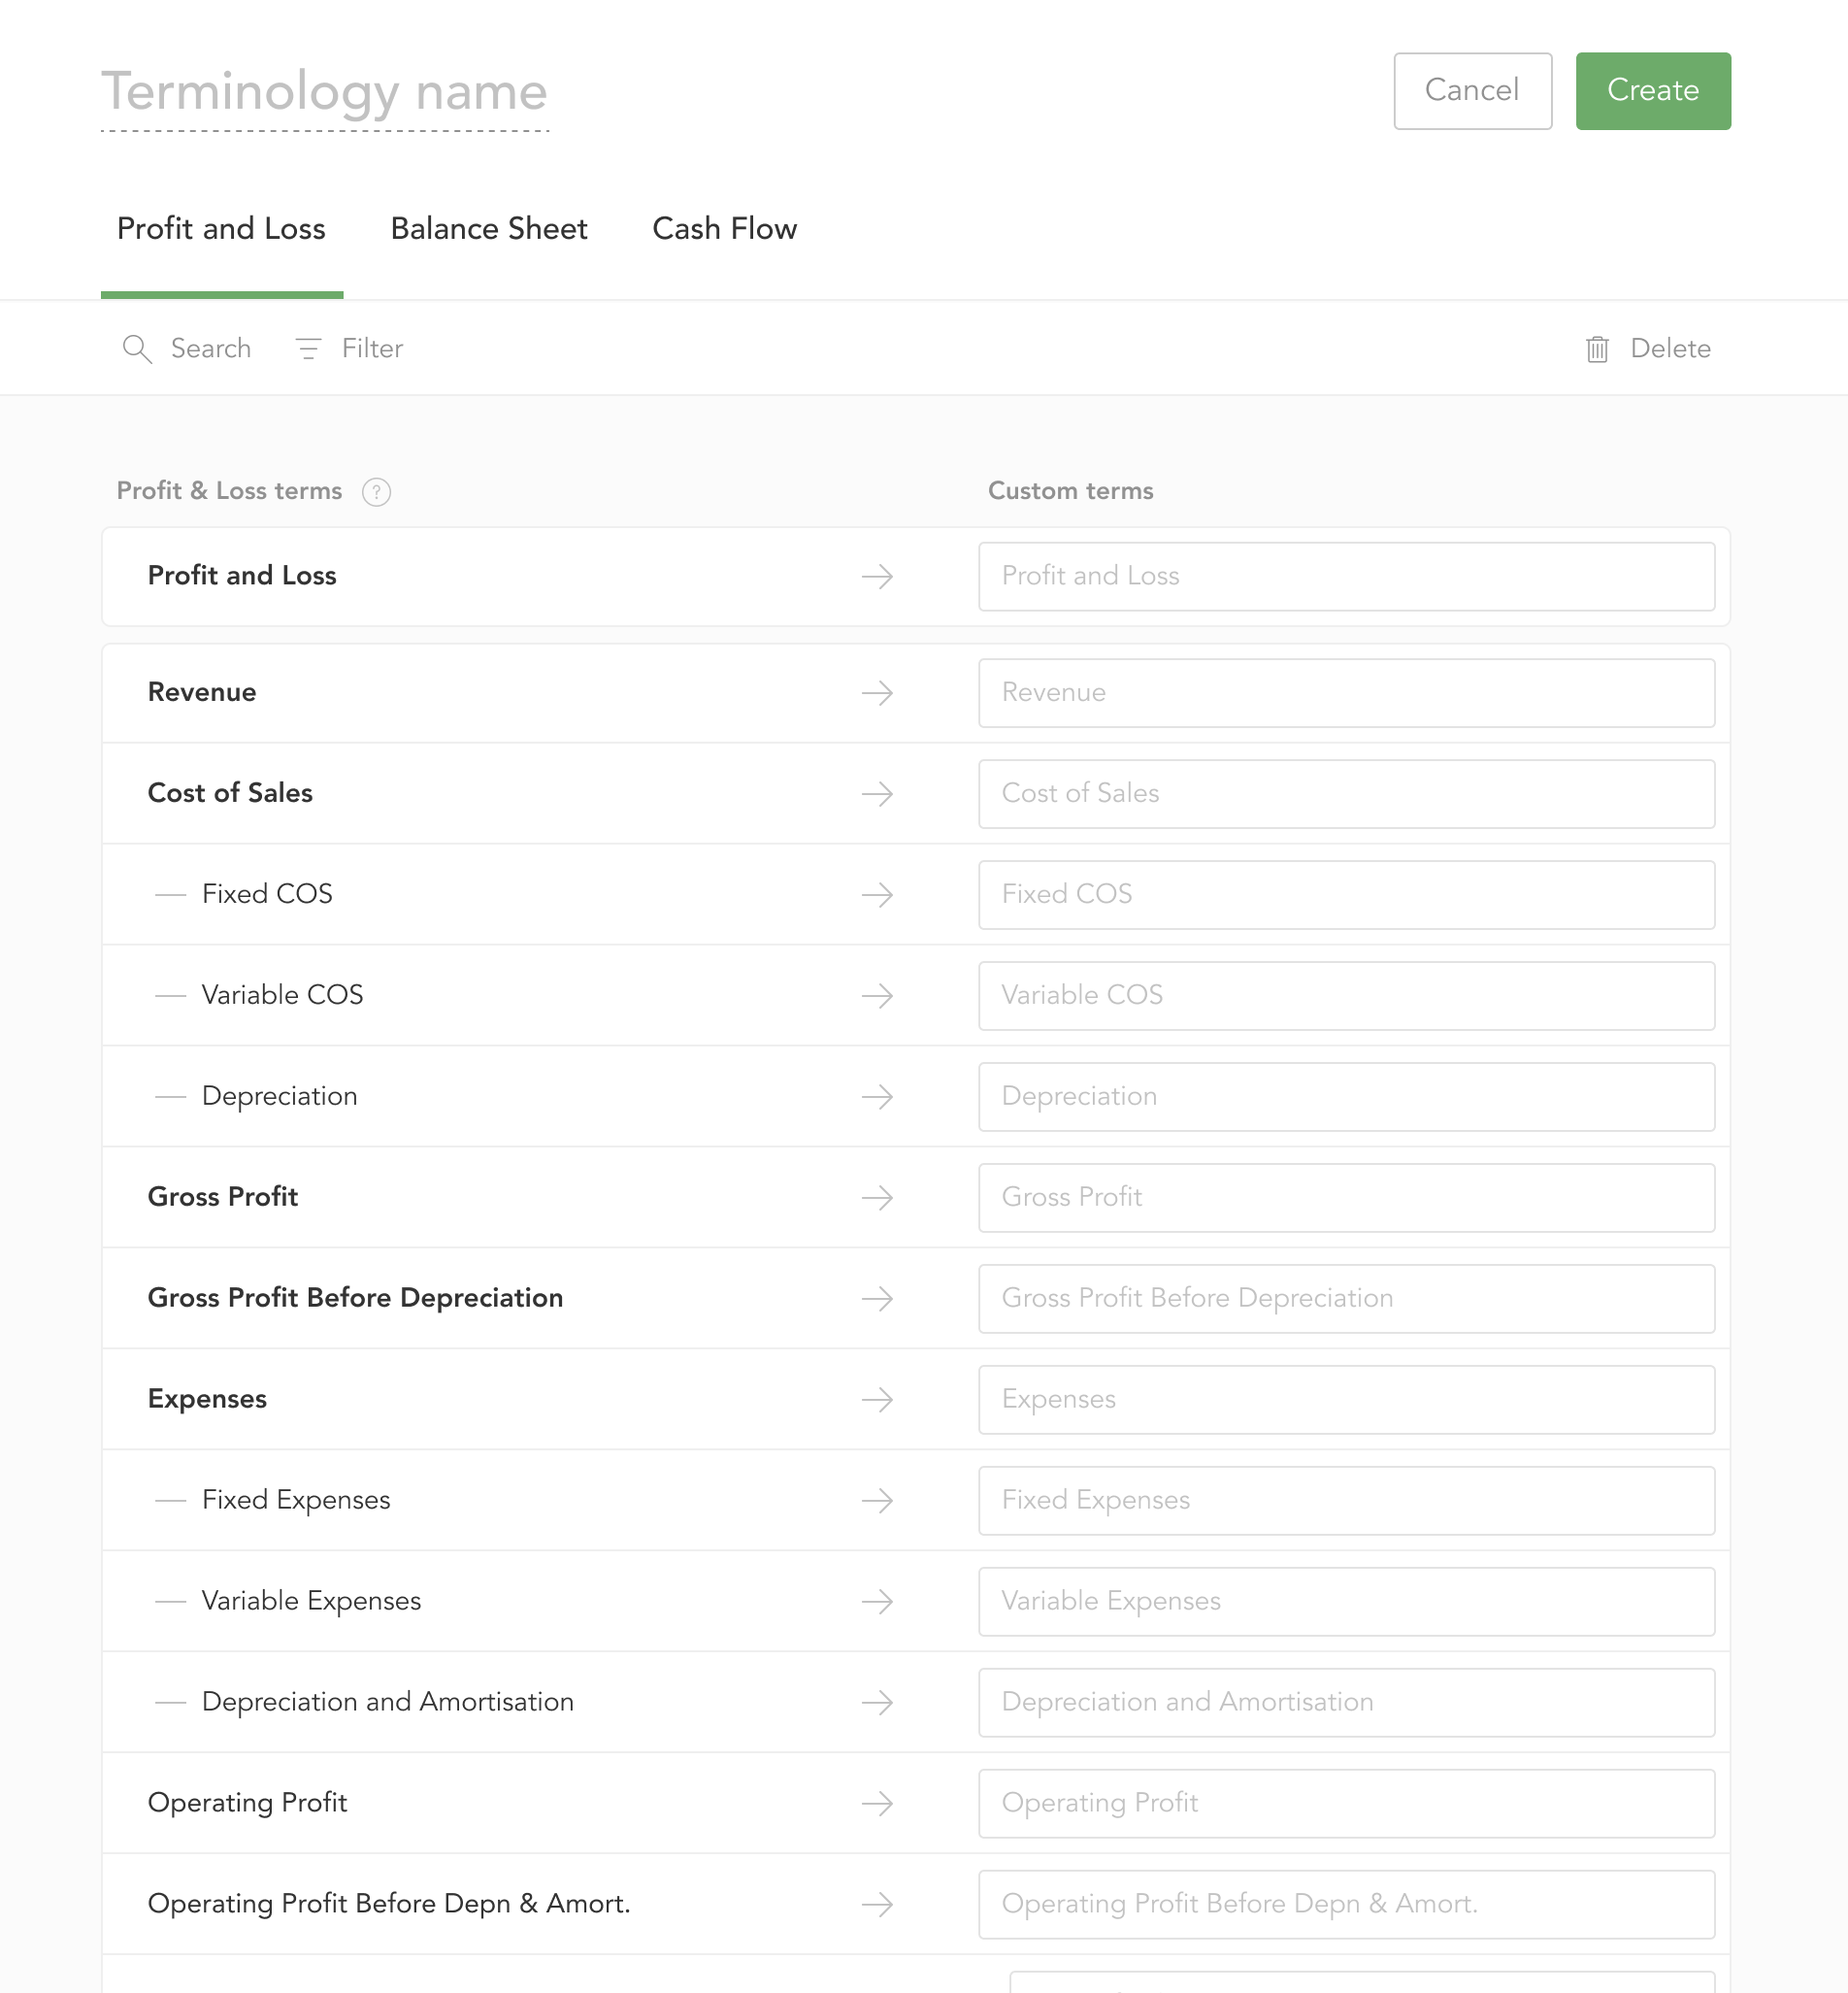Image resolution: width=1848 pixels, height=1993 pixels.
Task: Click the arrow next to Expenses
Action: 877,1400
